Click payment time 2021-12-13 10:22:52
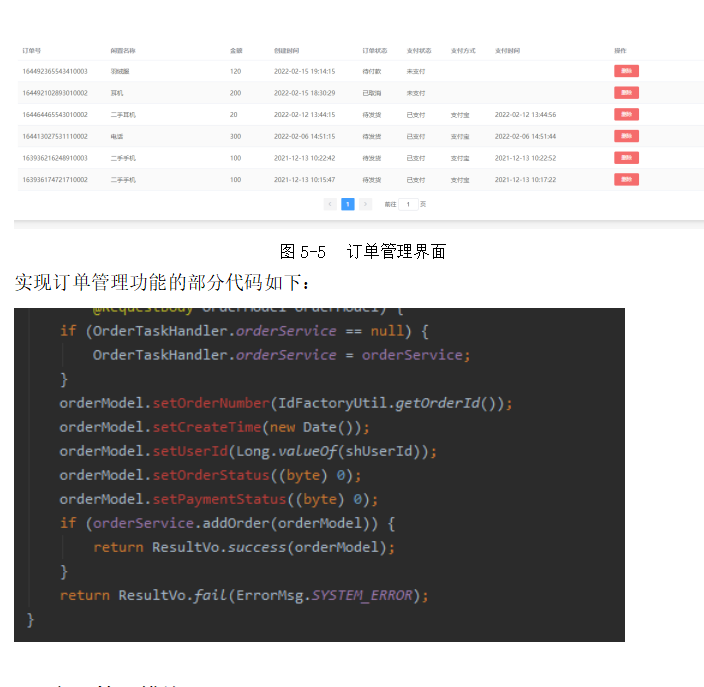Image resolution: width=704 pixels, height=687 pixels. tap(525, 158)
